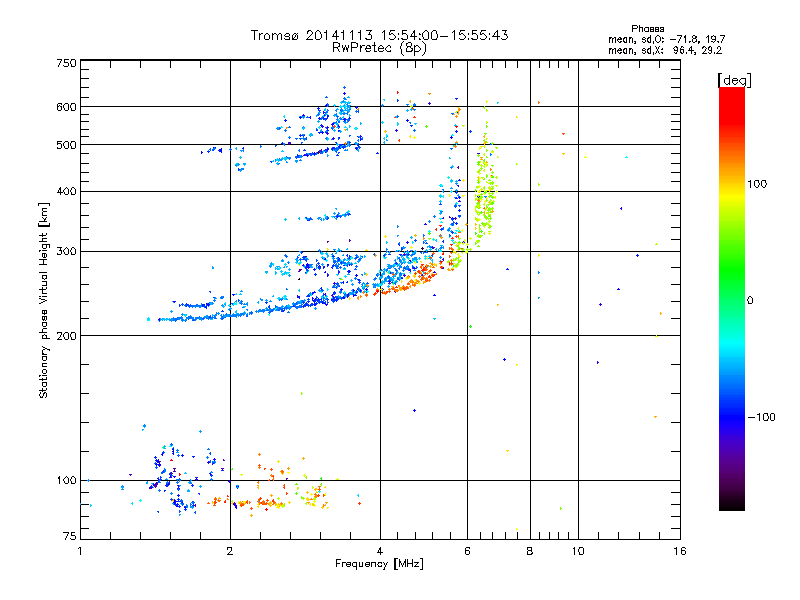The height and width of the screenshot is (600, 800).
Task: Click the '-100' colorbar tick label
Action: pos(761,417)
